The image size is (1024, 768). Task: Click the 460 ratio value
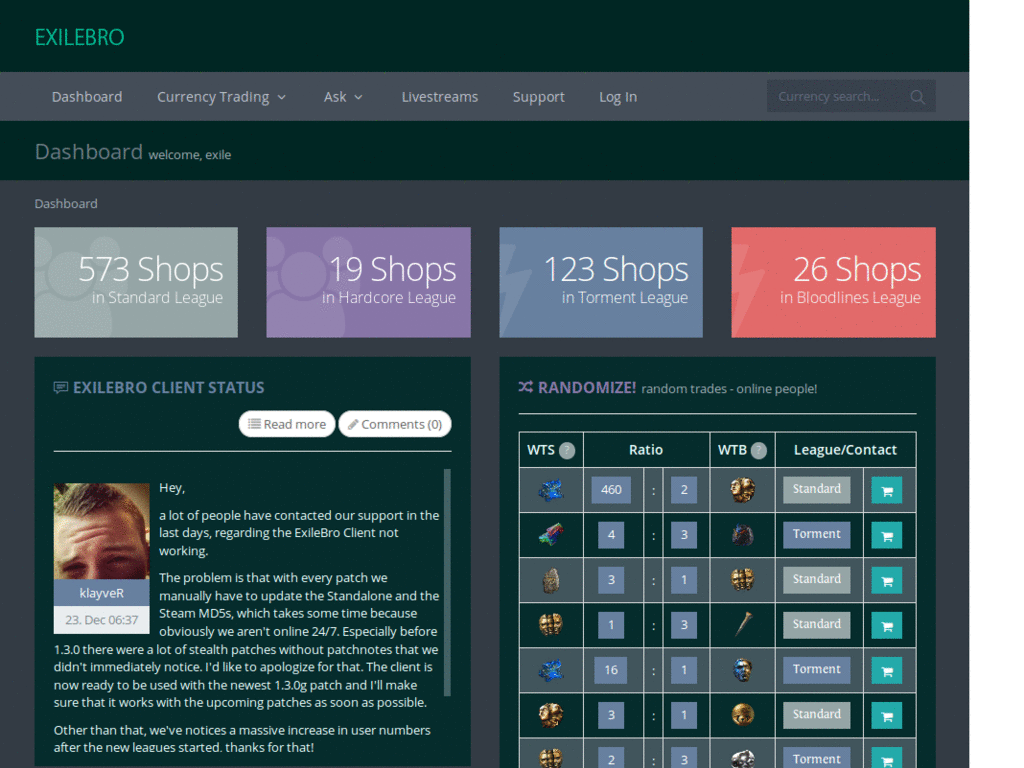pos(611,490)
